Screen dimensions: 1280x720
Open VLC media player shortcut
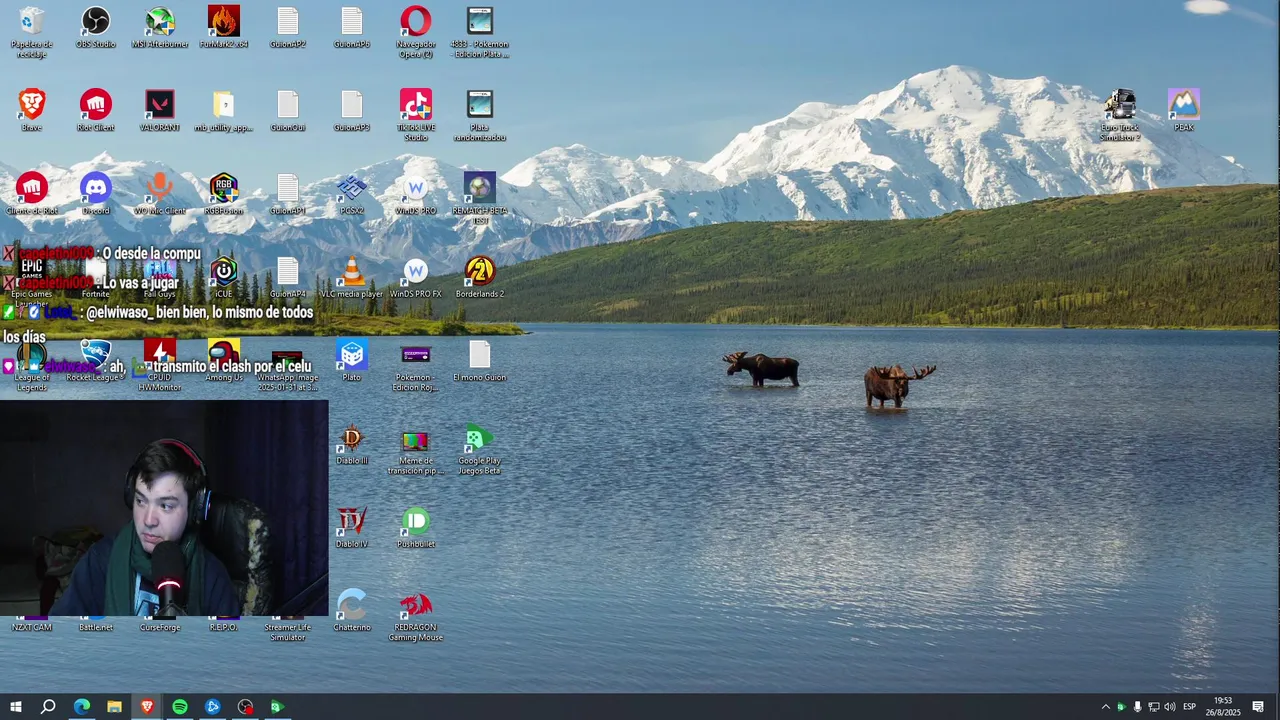(352, 277)
